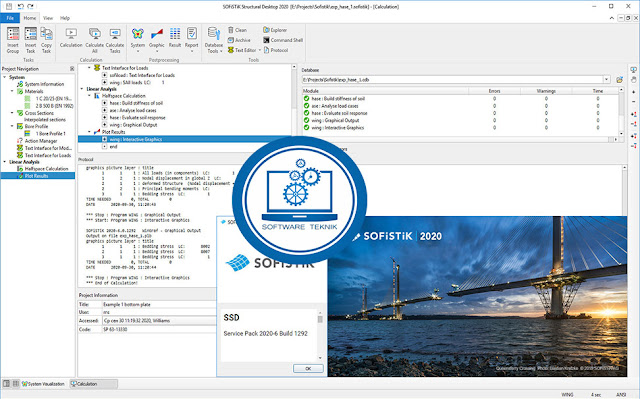Open the Help ribbon tab

(65, 18)
